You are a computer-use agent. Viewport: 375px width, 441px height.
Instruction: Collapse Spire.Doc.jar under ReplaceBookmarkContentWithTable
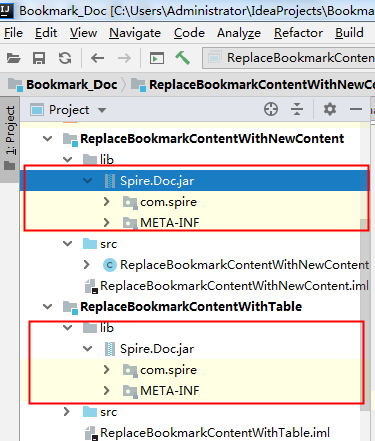88,349
